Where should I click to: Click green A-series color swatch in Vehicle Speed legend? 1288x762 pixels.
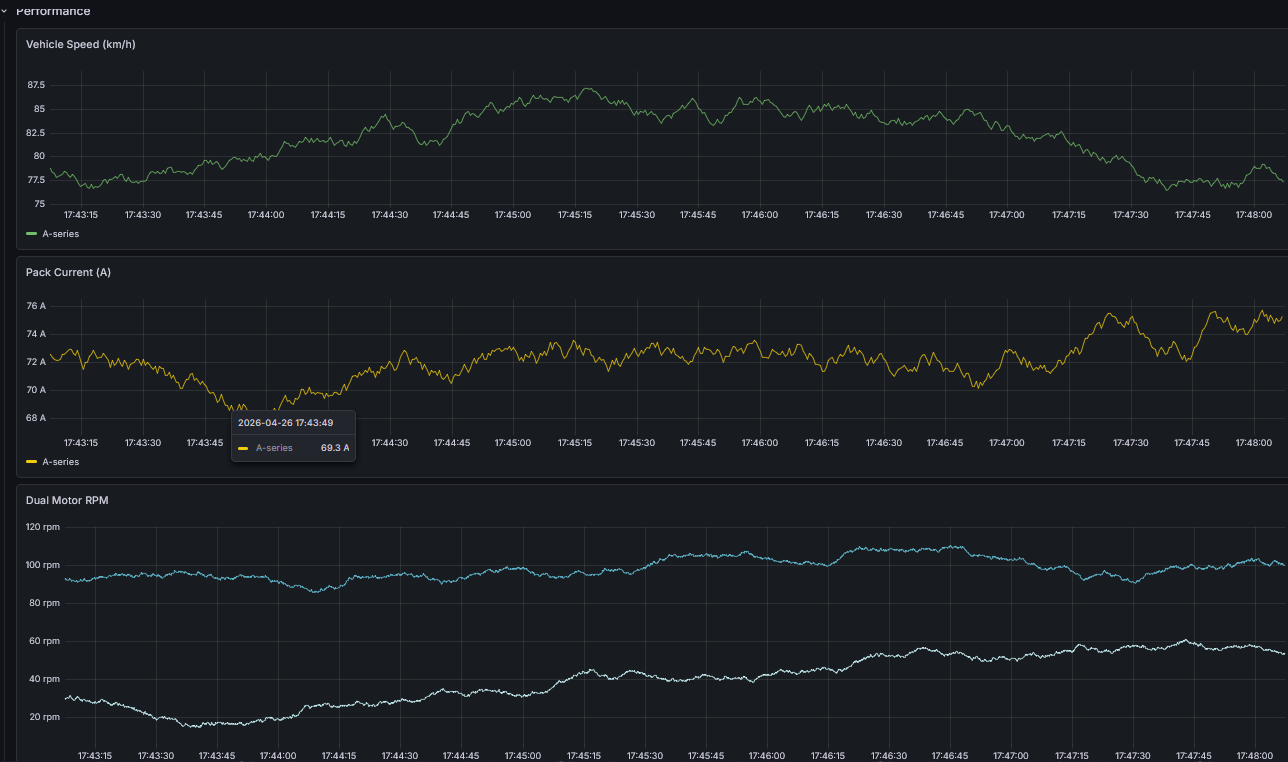pos(31,234)
